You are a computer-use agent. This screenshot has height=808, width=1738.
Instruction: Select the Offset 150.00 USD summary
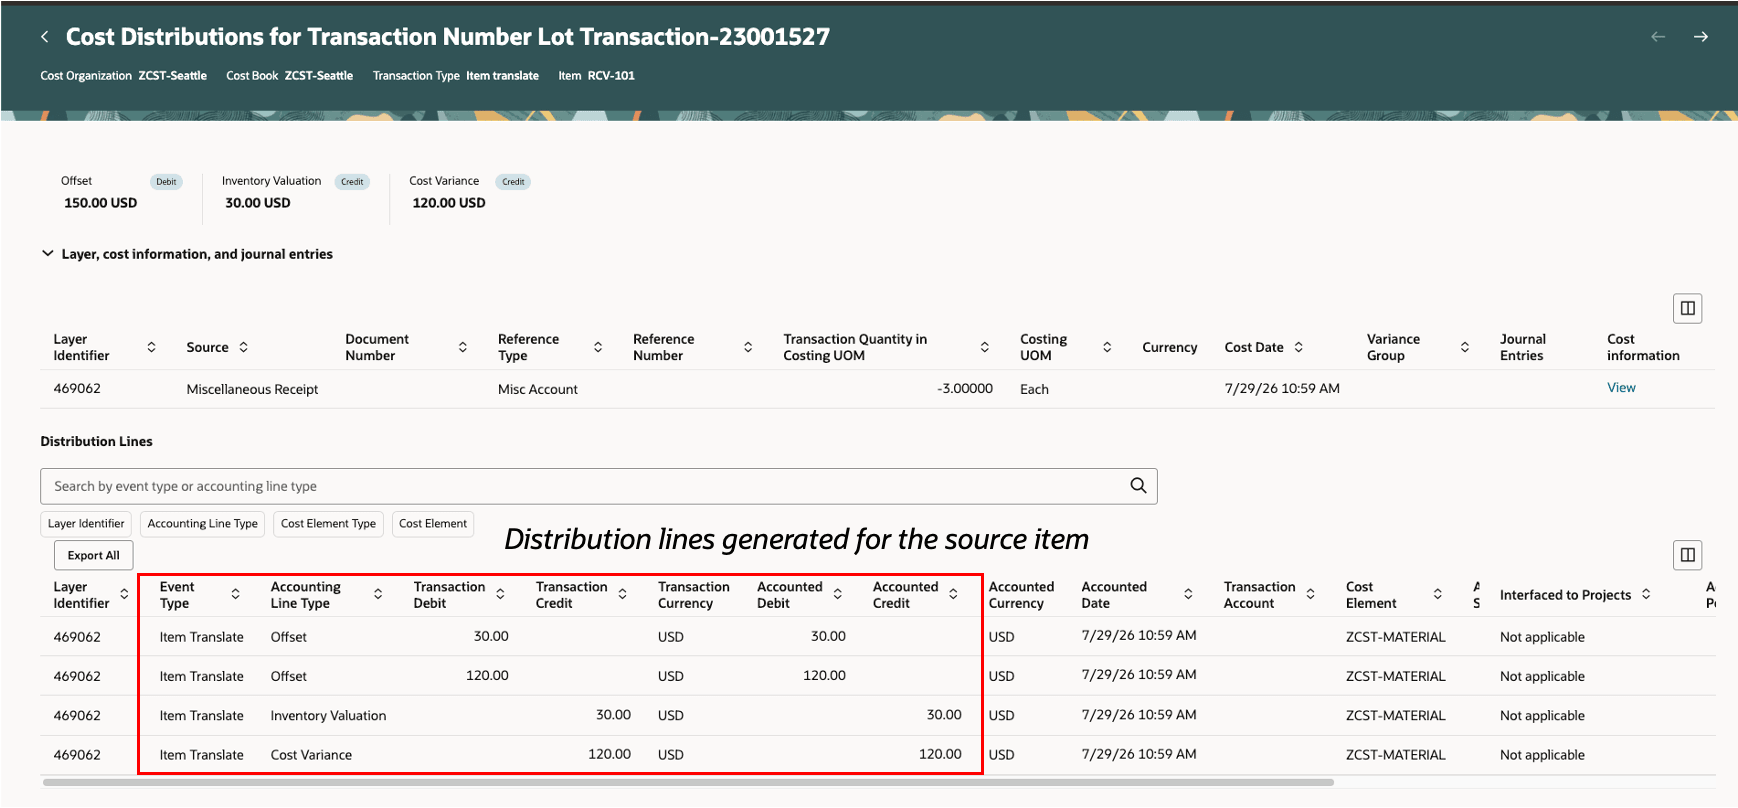(x=120, y=192)
